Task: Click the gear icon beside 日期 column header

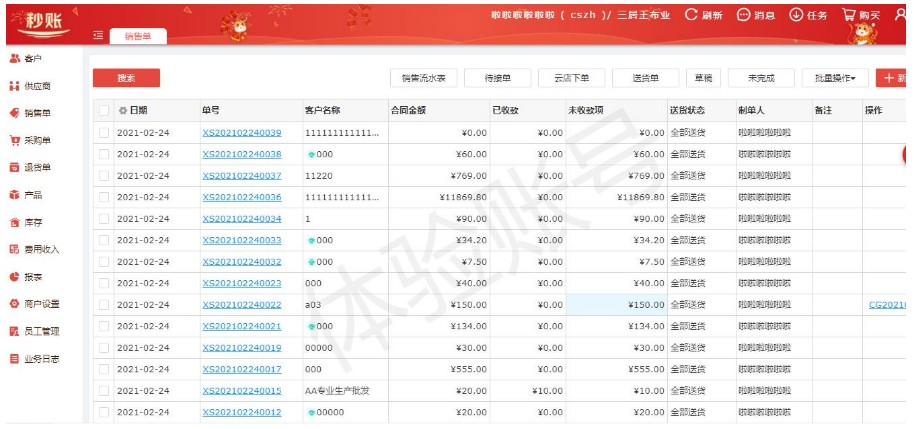Action: [123, 110]
